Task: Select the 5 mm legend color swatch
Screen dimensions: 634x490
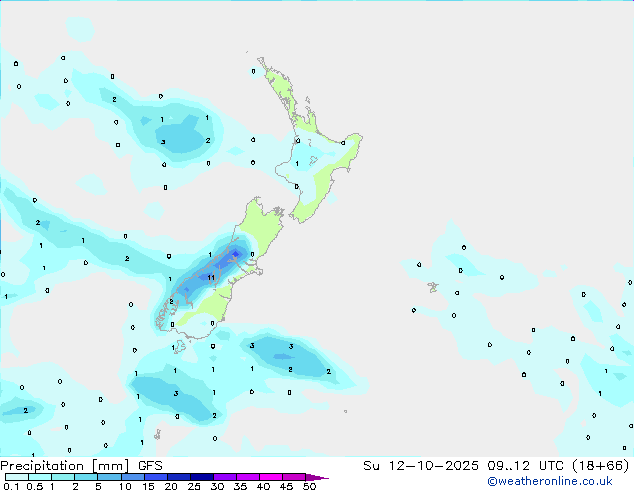Action: pos(109,477)
